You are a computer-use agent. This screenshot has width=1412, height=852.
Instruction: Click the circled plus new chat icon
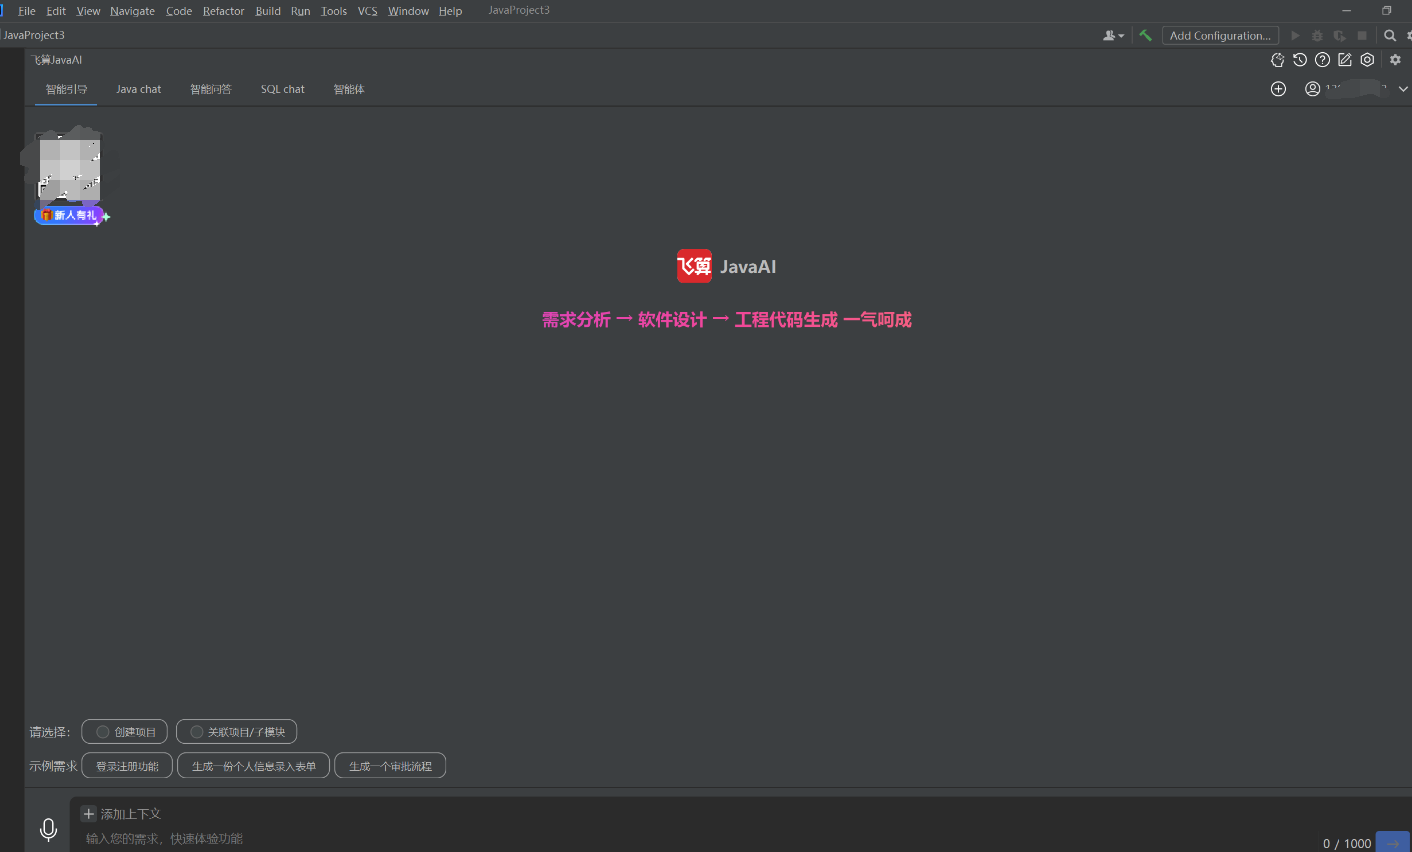[x=1278, y=89]
